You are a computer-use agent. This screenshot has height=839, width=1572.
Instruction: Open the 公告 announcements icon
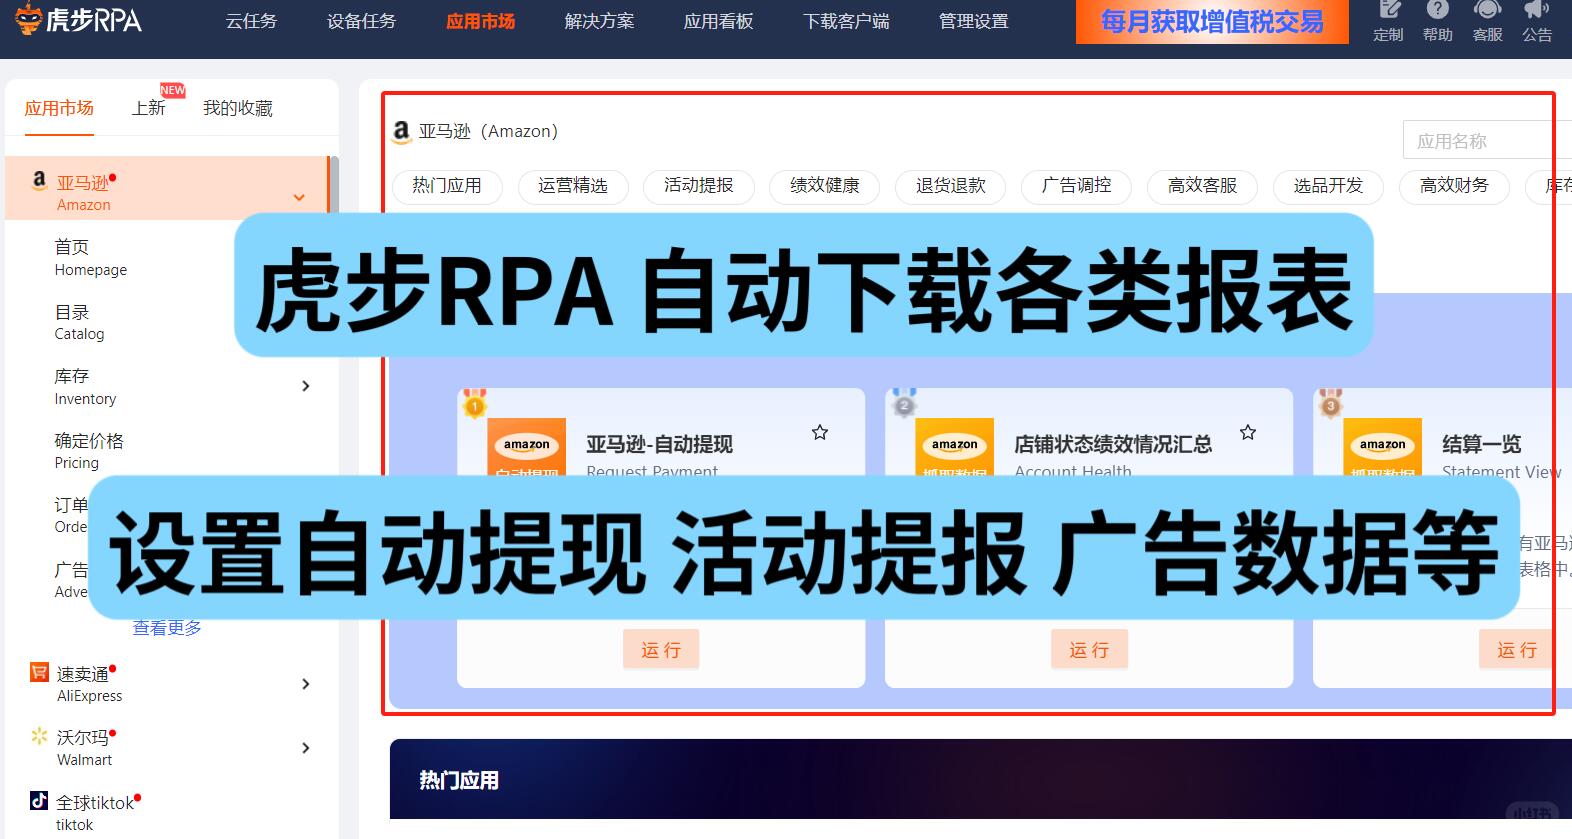click(1537, 21)
